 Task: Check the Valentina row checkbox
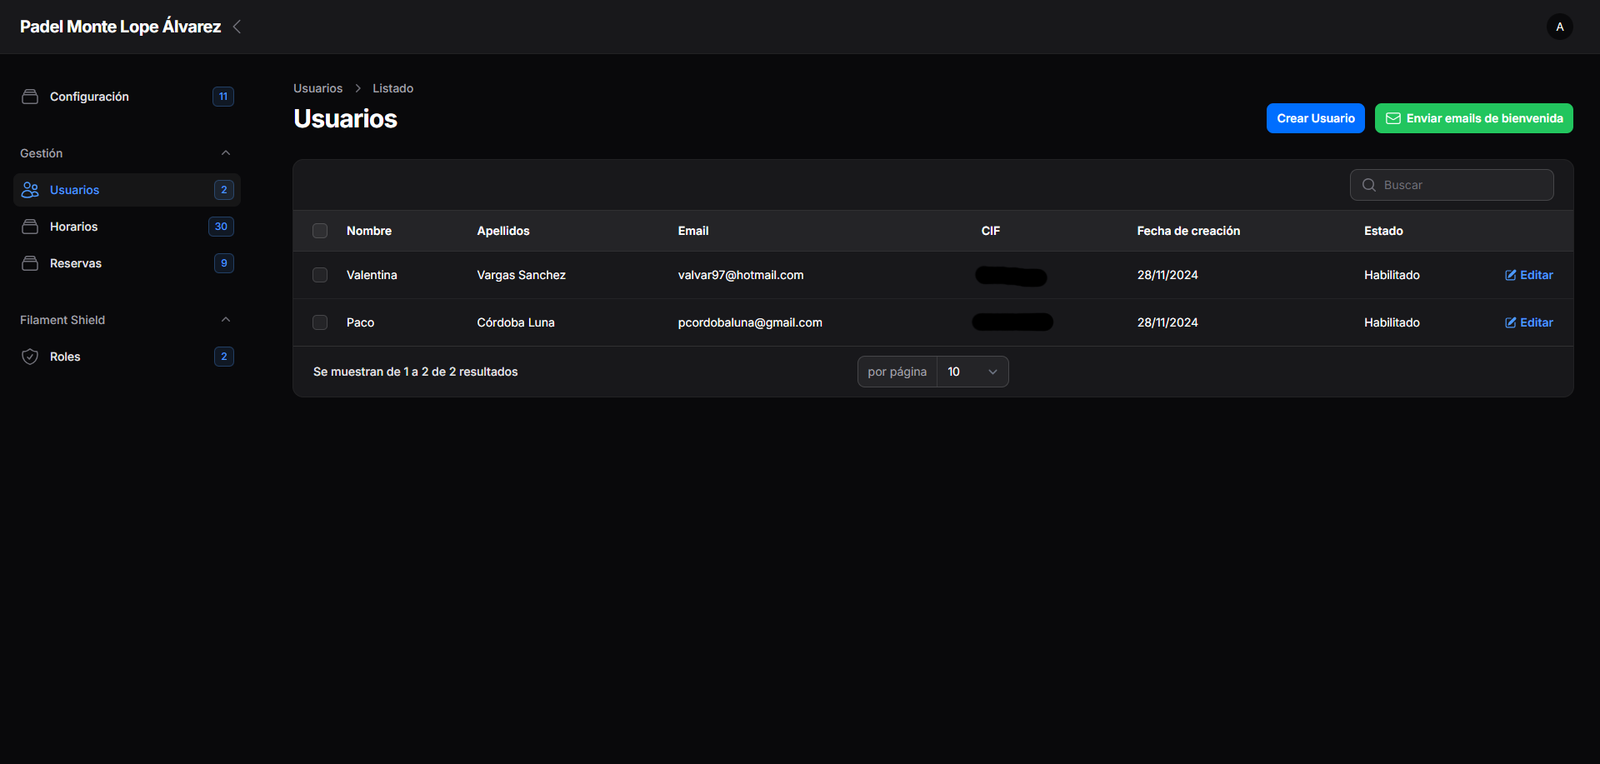click(320, 275)
